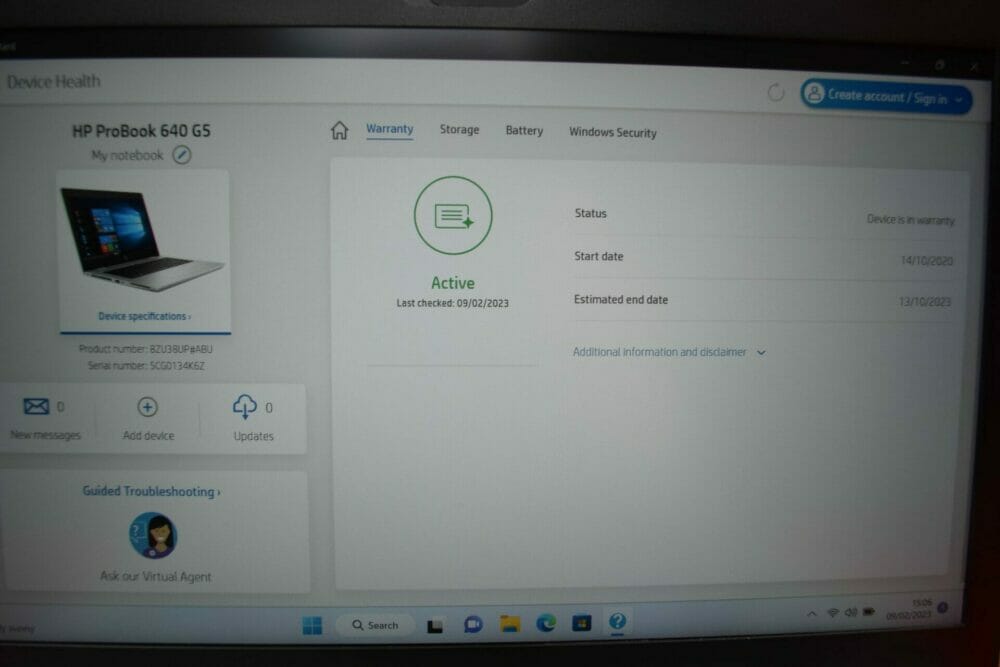Launch Microsoft Edge from the taskbar

coord(546,622)
